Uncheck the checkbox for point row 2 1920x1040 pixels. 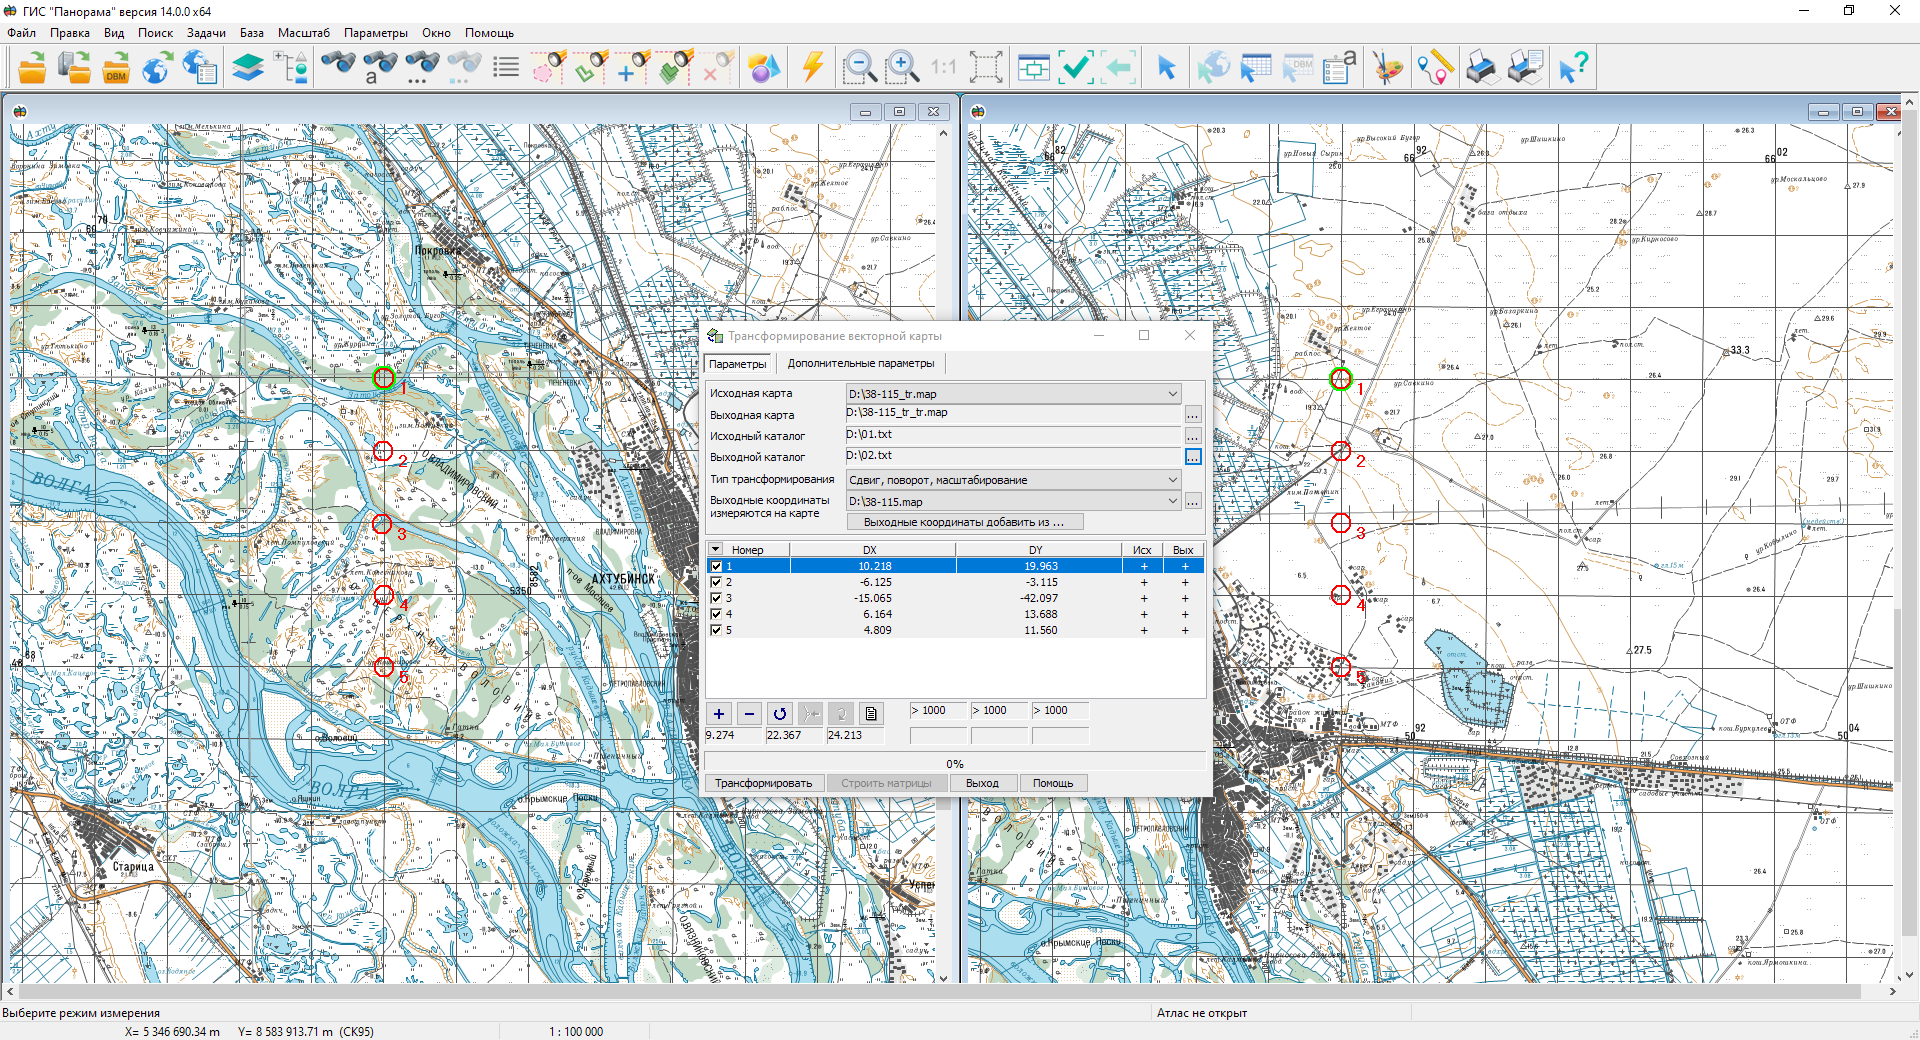[x=716, y=582]
